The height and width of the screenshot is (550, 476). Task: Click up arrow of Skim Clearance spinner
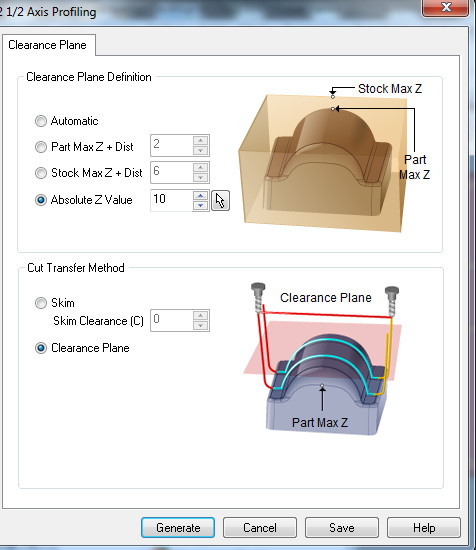pyautogui.click(x=200, y=315)
